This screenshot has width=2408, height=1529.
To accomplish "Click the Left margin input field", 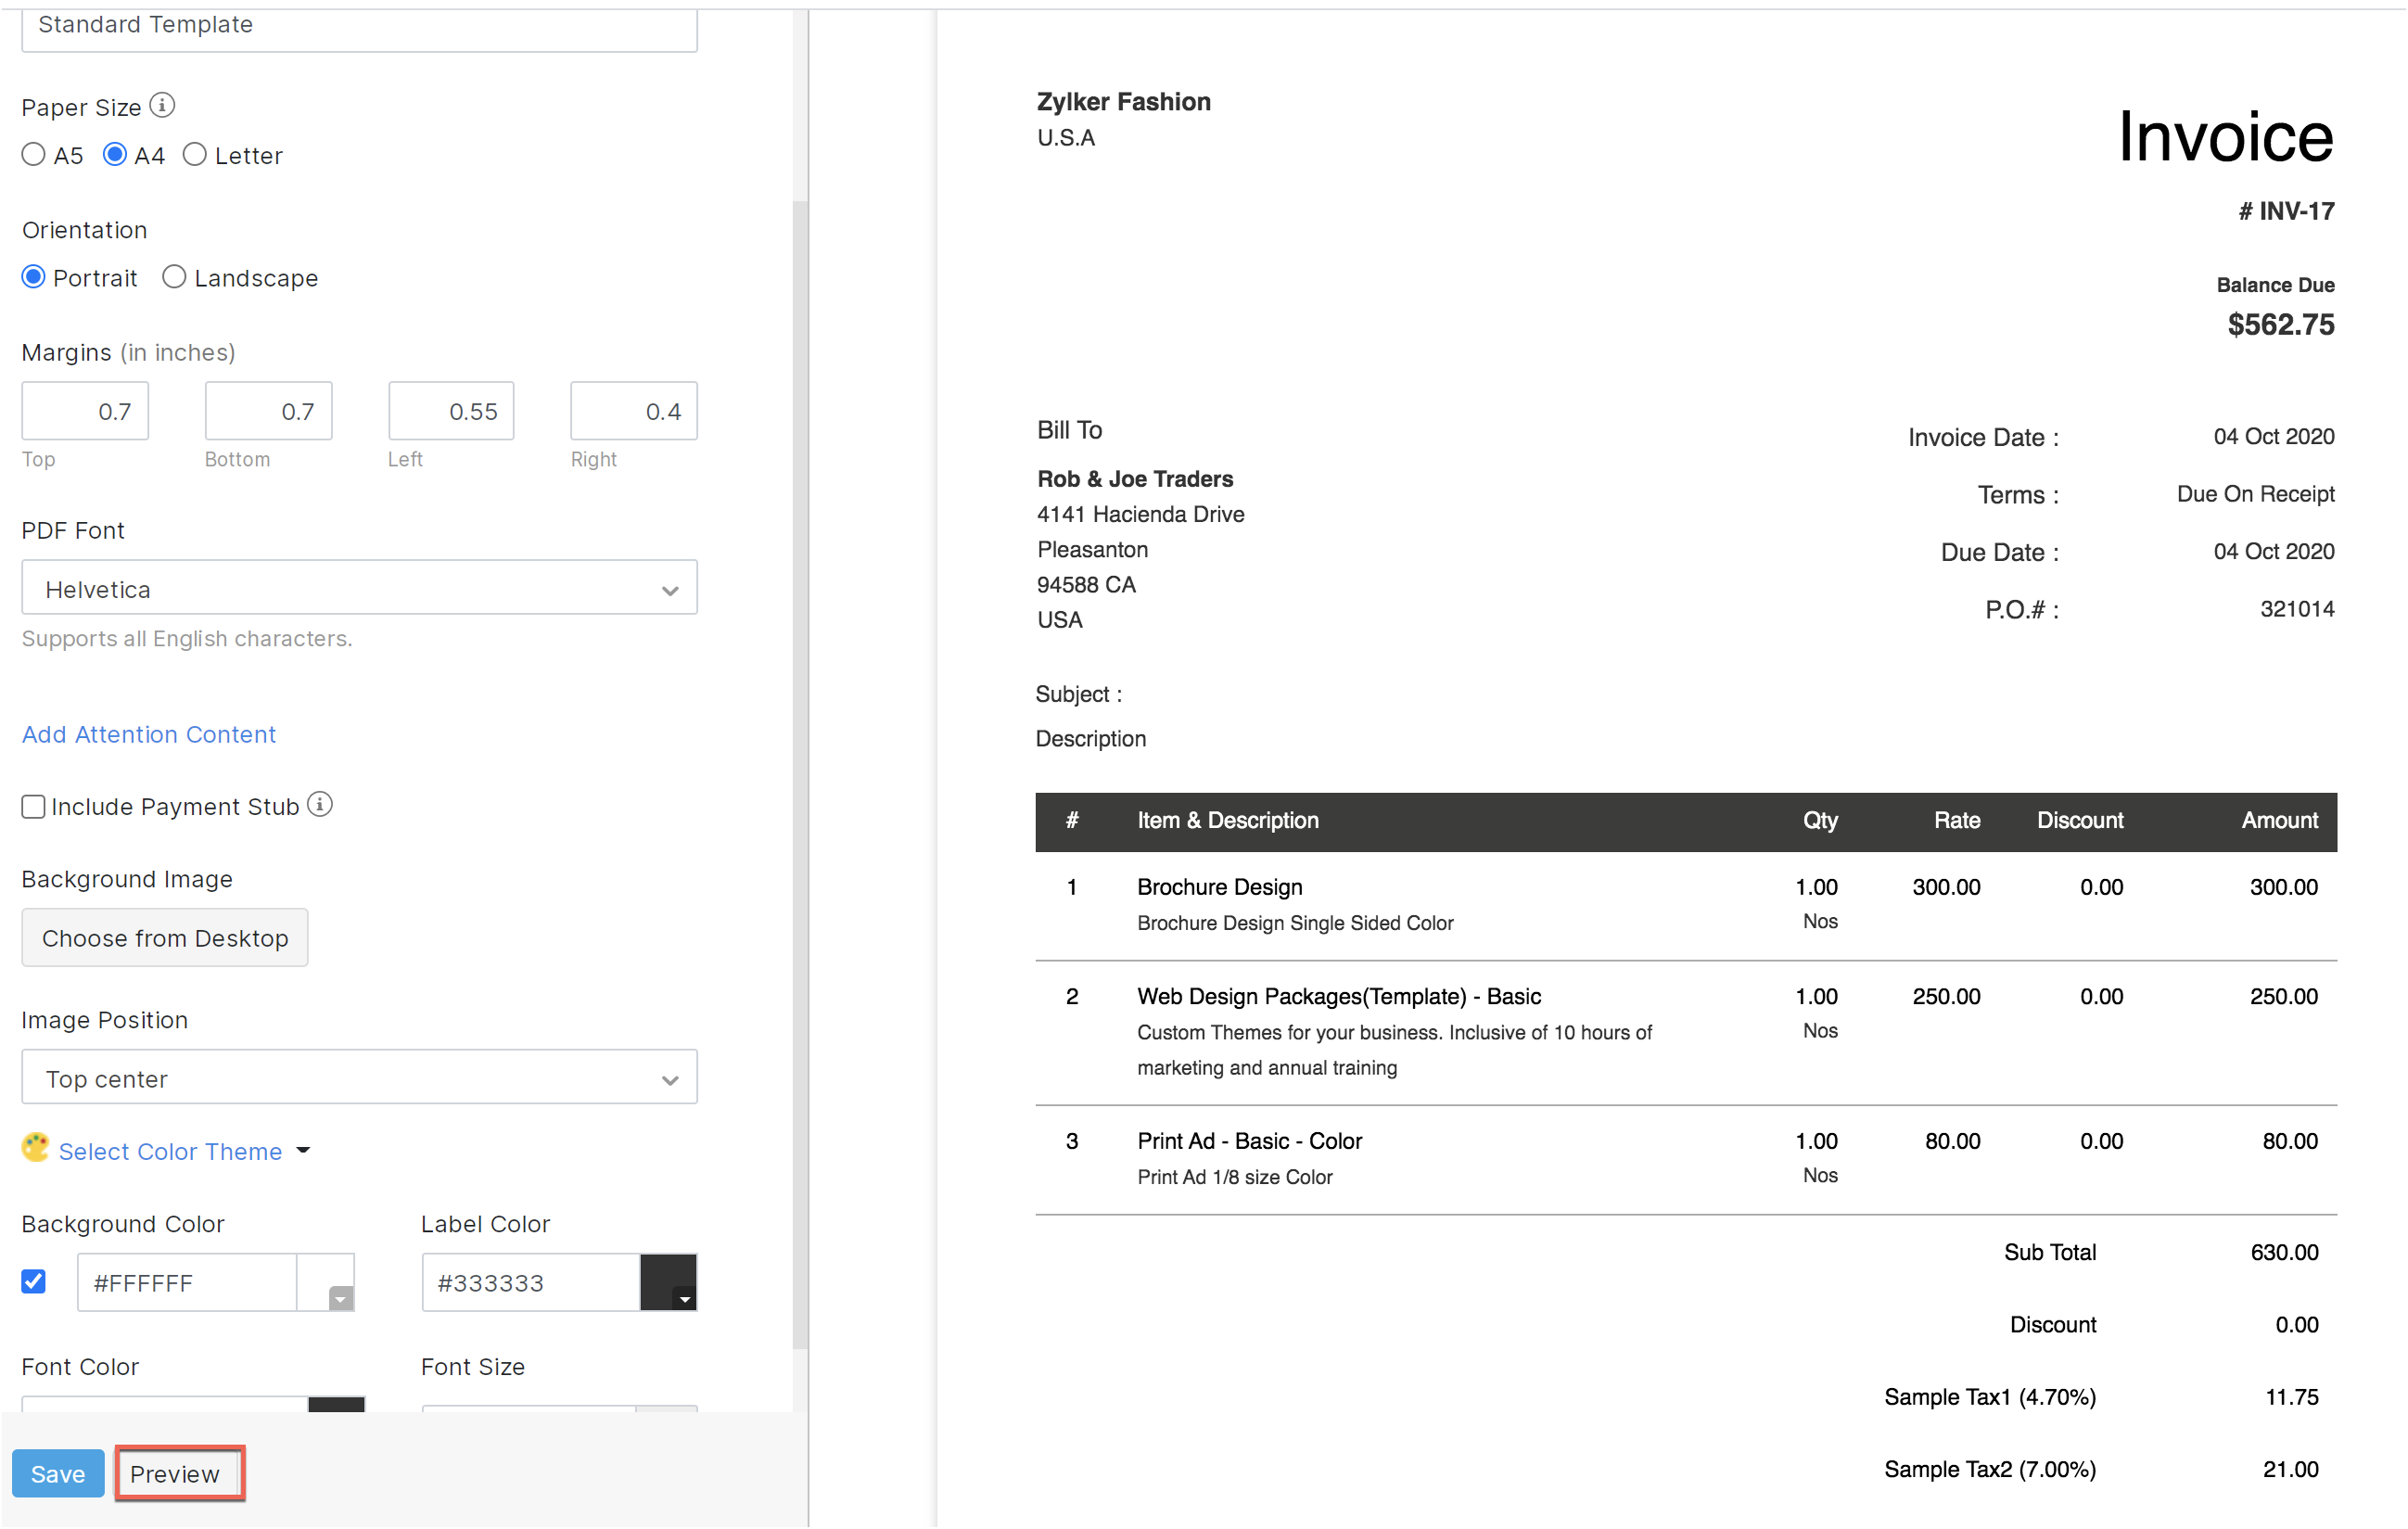I will tap(451, 411).
